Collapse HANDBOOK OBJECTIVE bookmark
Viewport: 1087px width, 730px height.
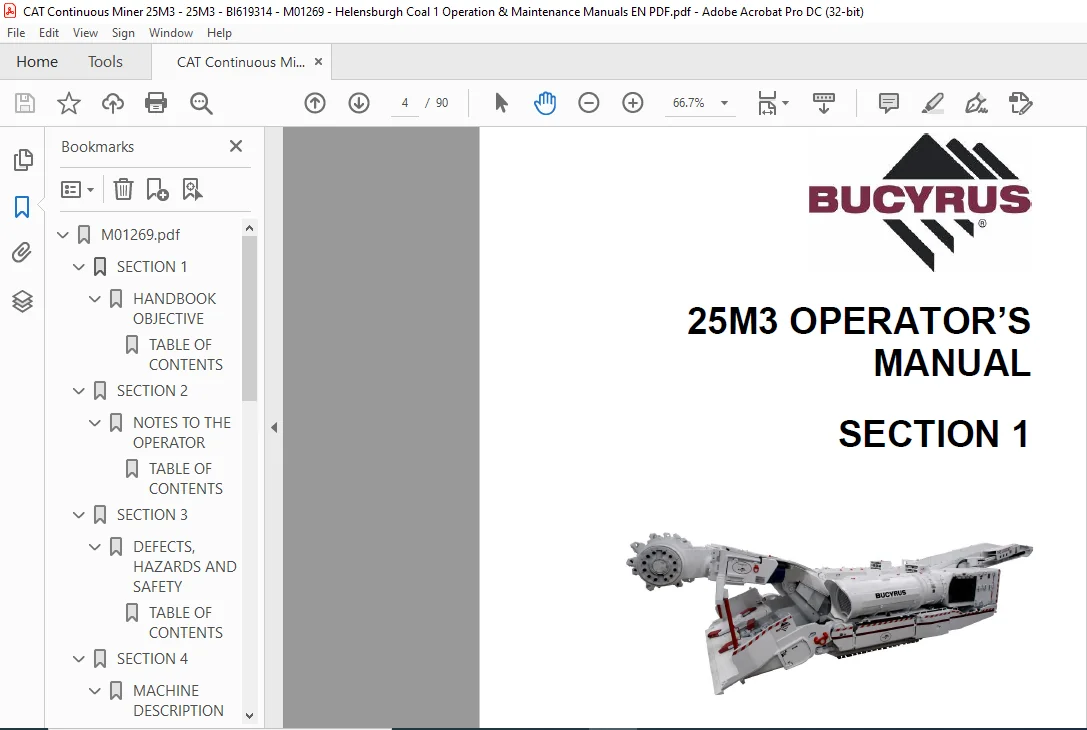[95, 299]
